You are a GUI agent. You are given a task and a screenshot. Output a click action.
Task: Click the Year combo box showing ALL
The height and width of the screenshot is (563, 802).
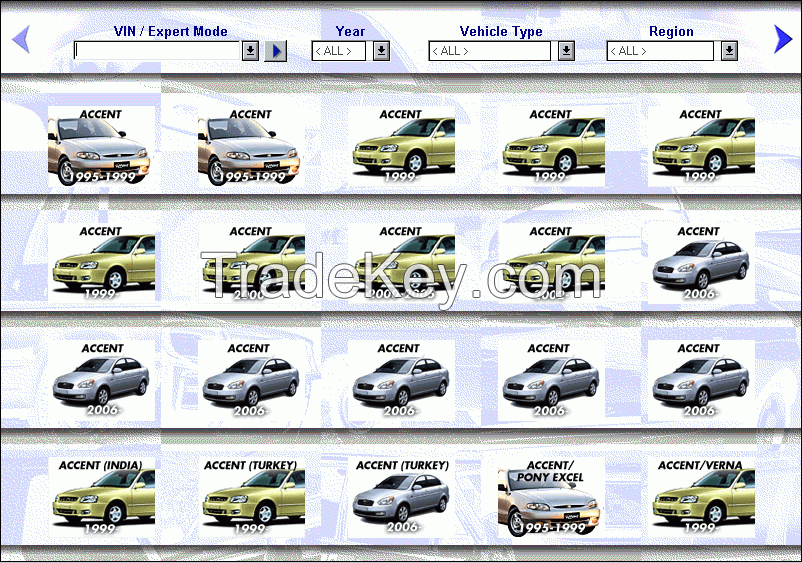point(338,51)
